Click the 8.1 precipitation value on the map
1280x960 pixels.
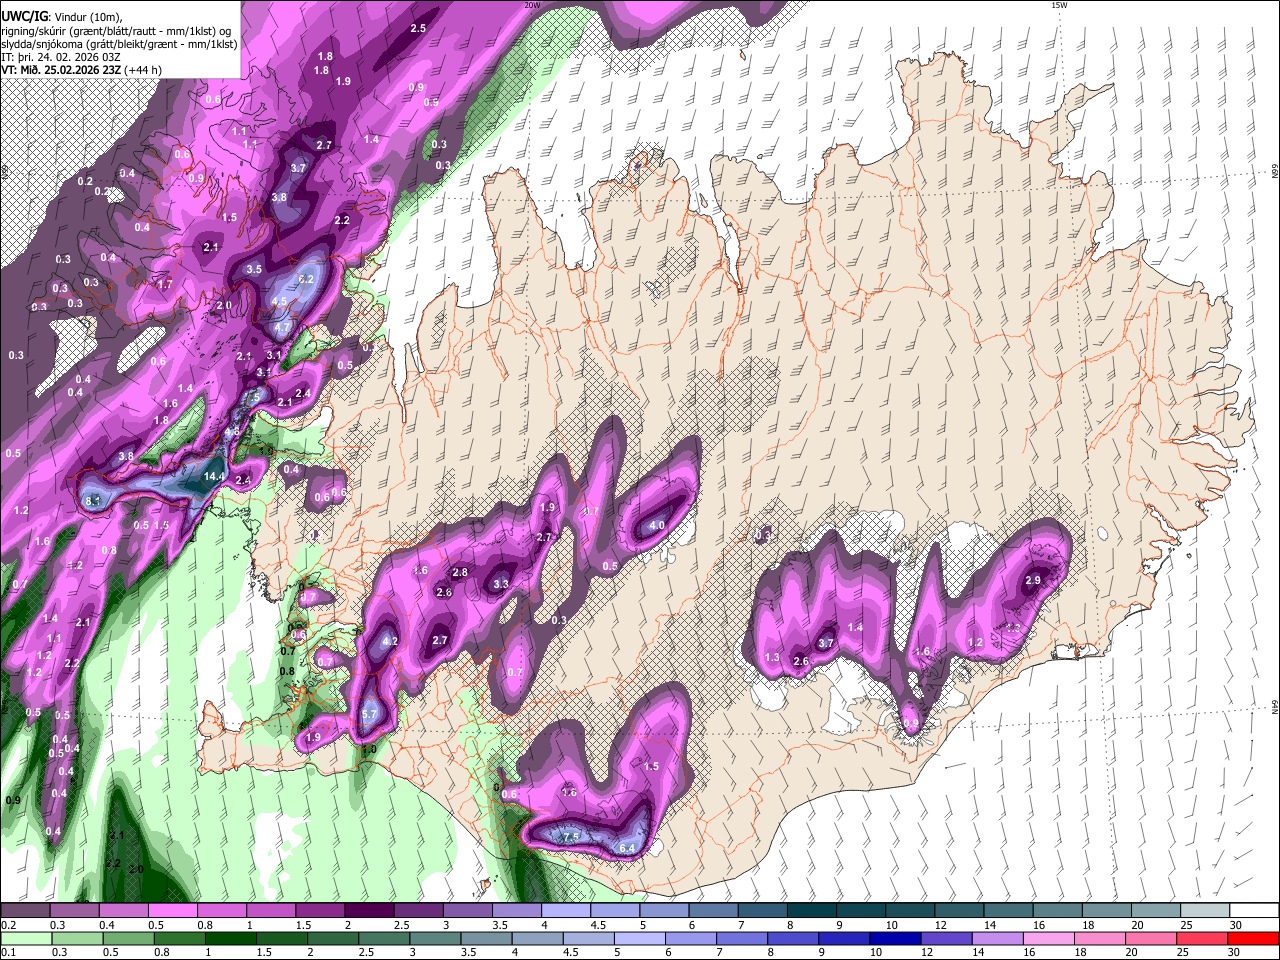94,500
